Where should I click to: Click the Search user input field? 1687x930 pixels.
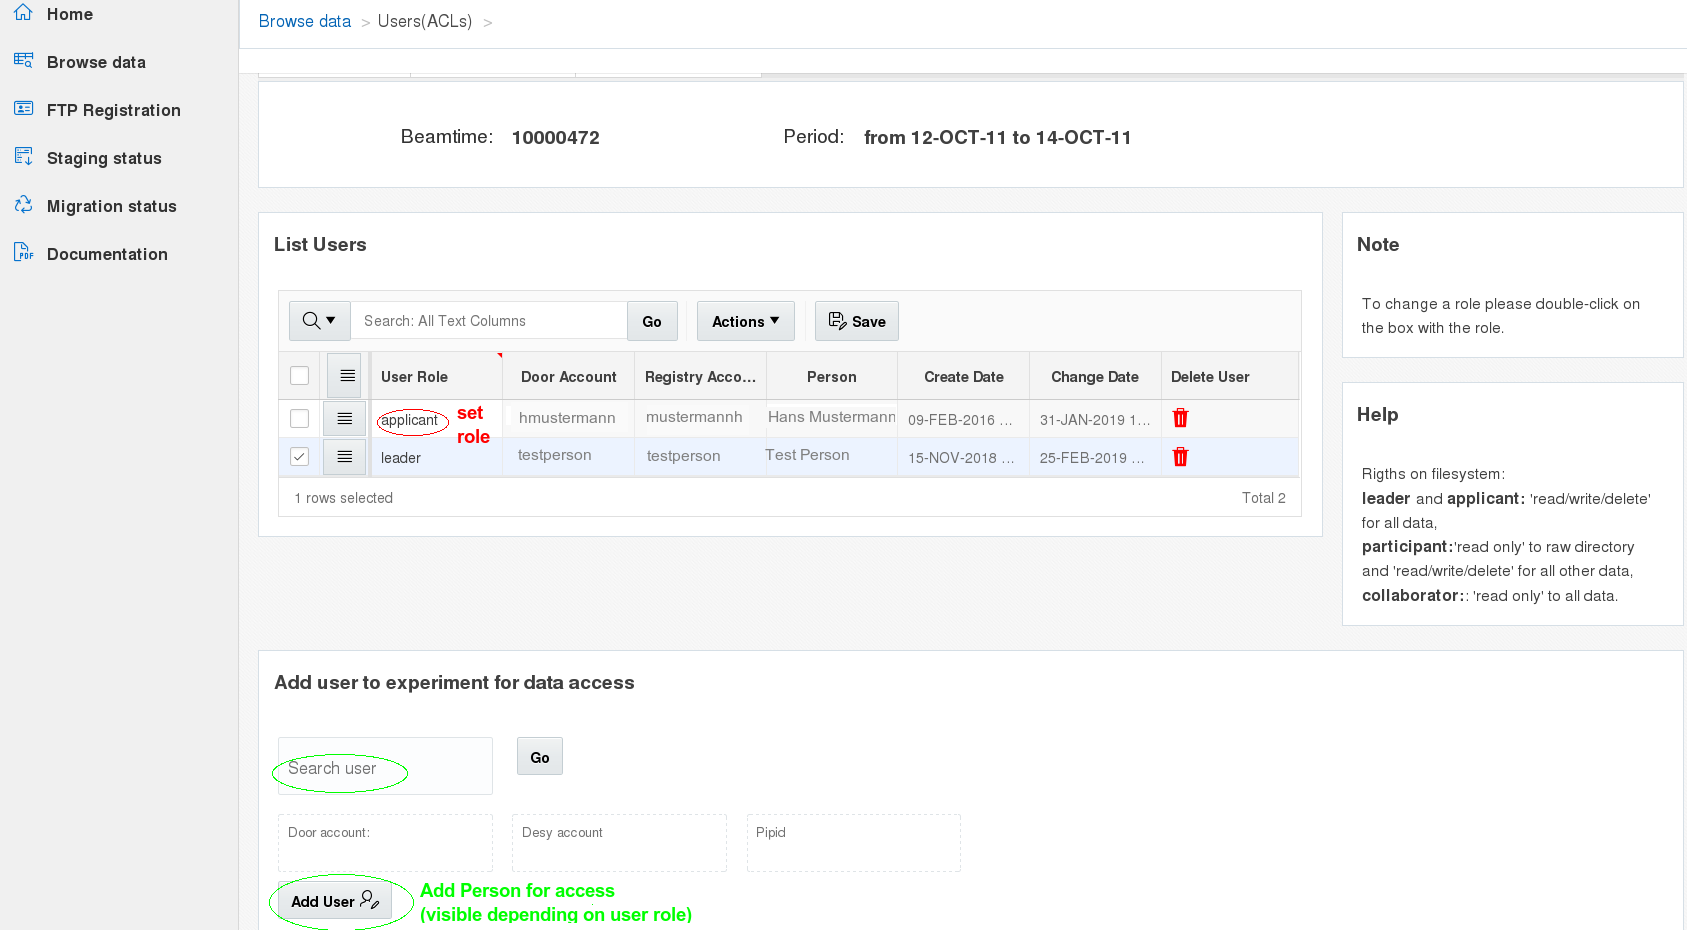click(x=385, y=767)
